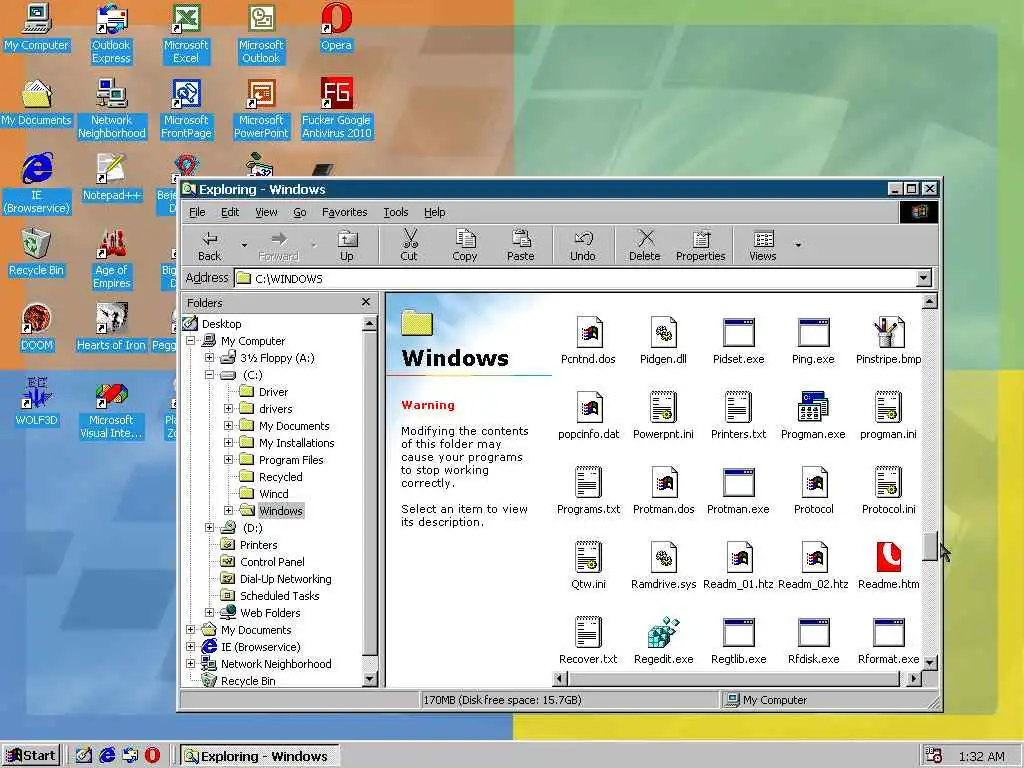Expand the Program Files folder node
This screenshot has height=768, width=1024.
tap(228, 460)
